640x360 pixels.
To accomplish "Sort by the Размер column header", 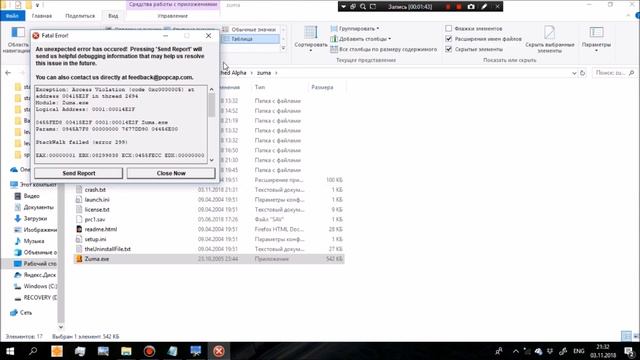I will click(x=322, y=87).
